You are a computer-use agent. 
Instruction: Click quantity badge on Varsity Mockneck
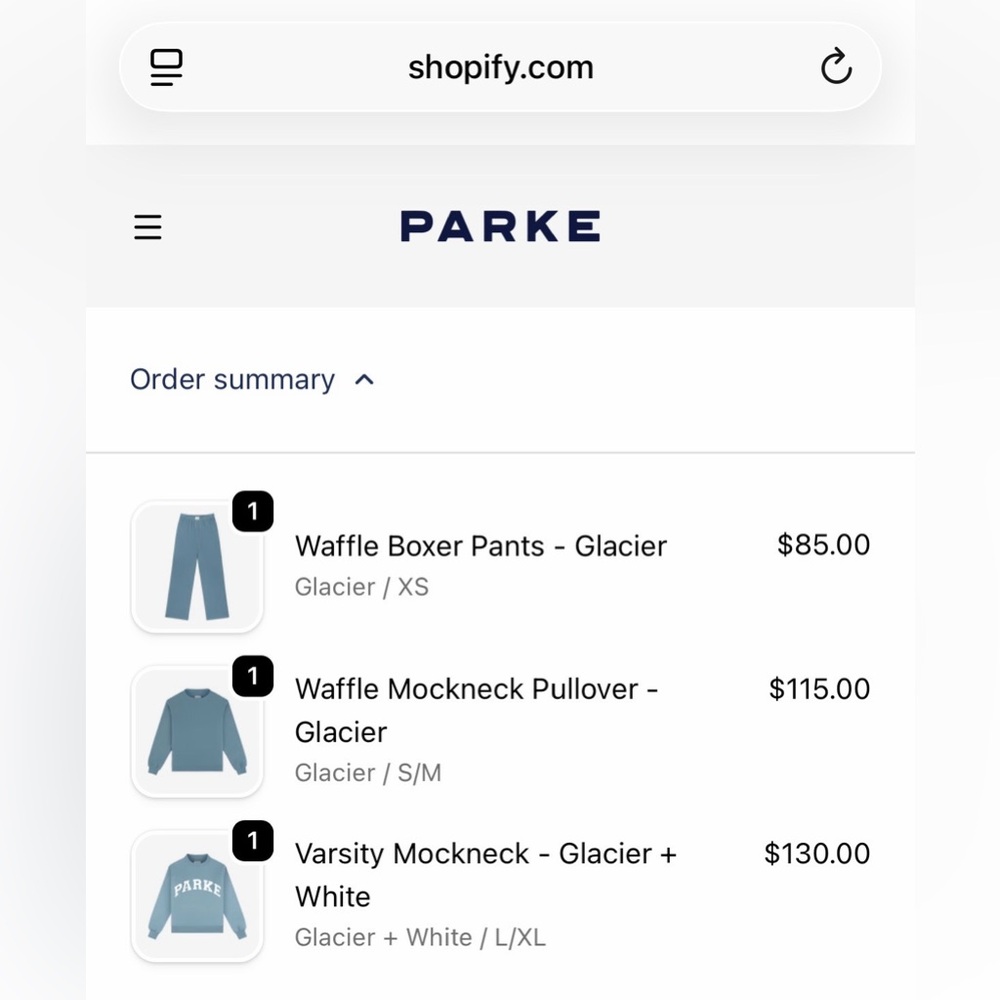click(x=253, y=841)
